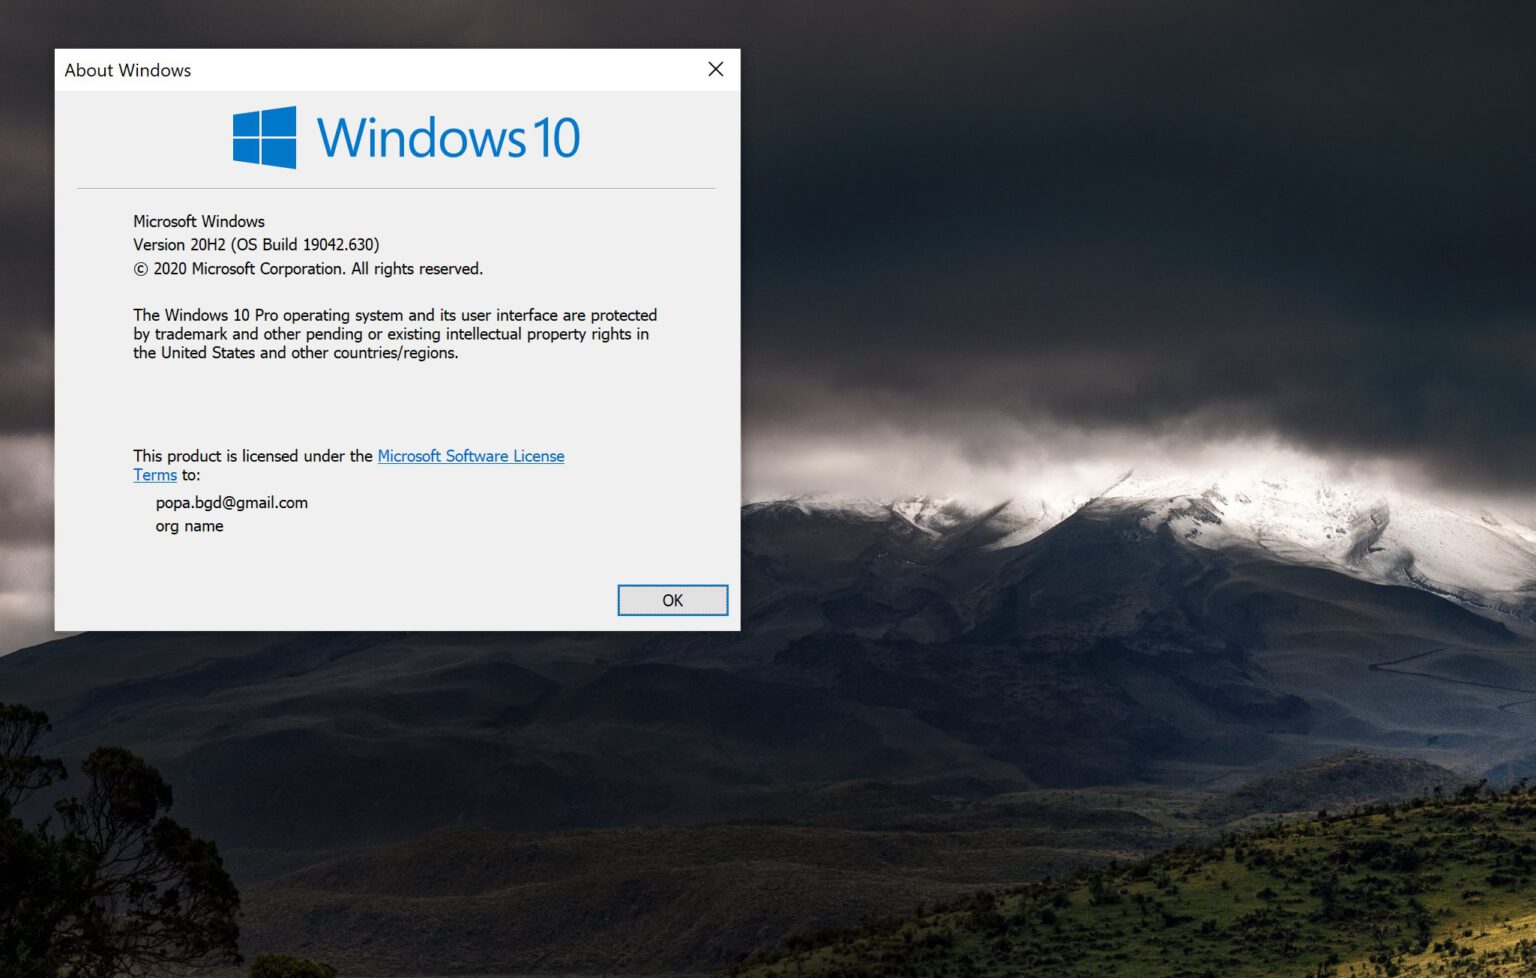Click the 'Microsoft Windows' line

click(x=199, y=221)
